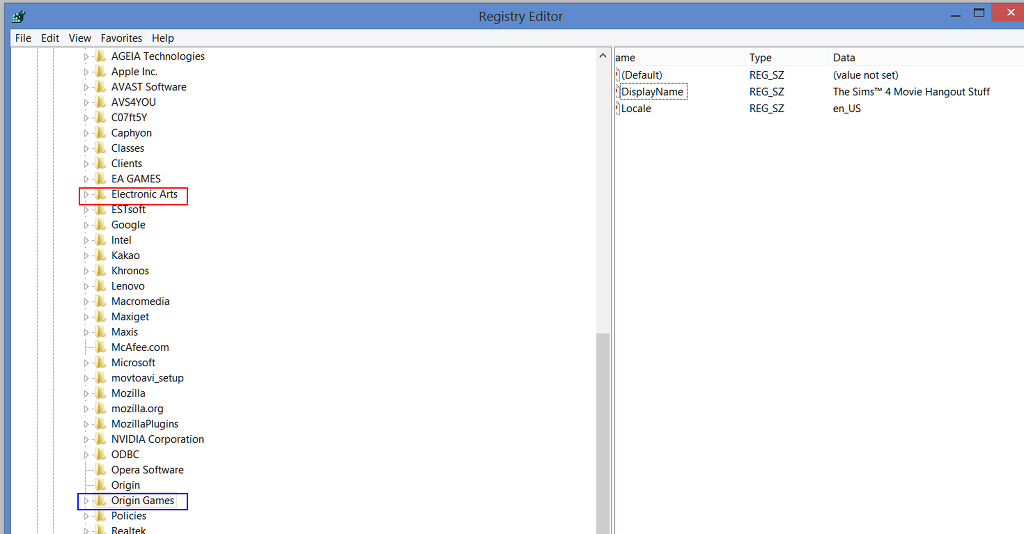Expand the AVAST Software key
This screenshot has width=1024, height=534.
86,87
